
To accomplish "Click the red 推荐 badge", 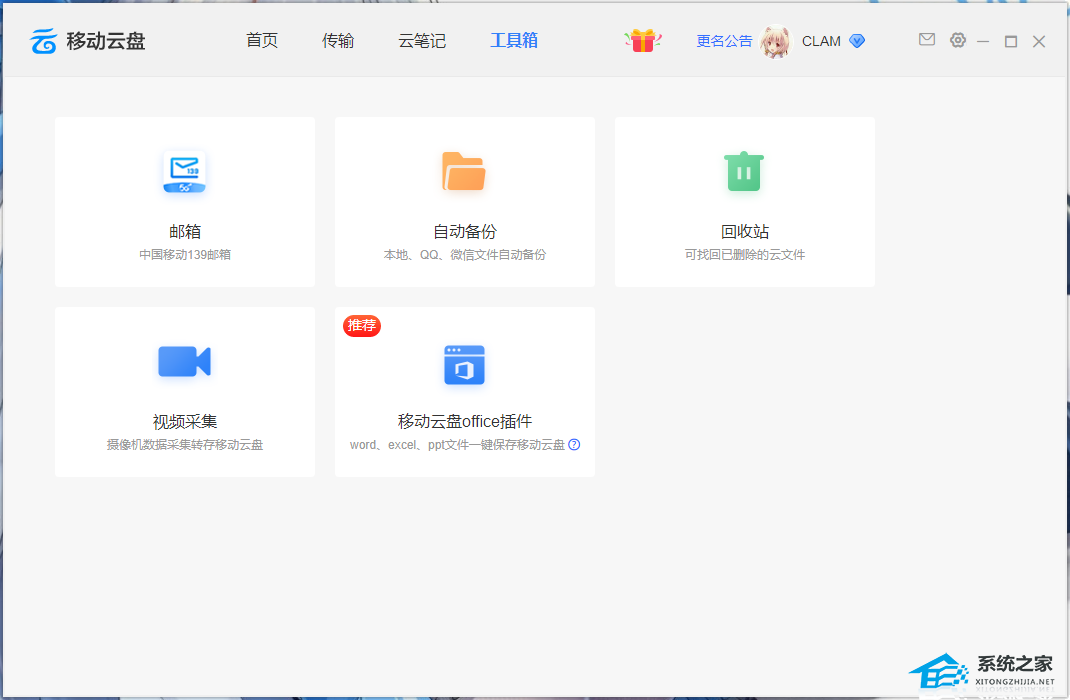I will (x=362, y=325).
